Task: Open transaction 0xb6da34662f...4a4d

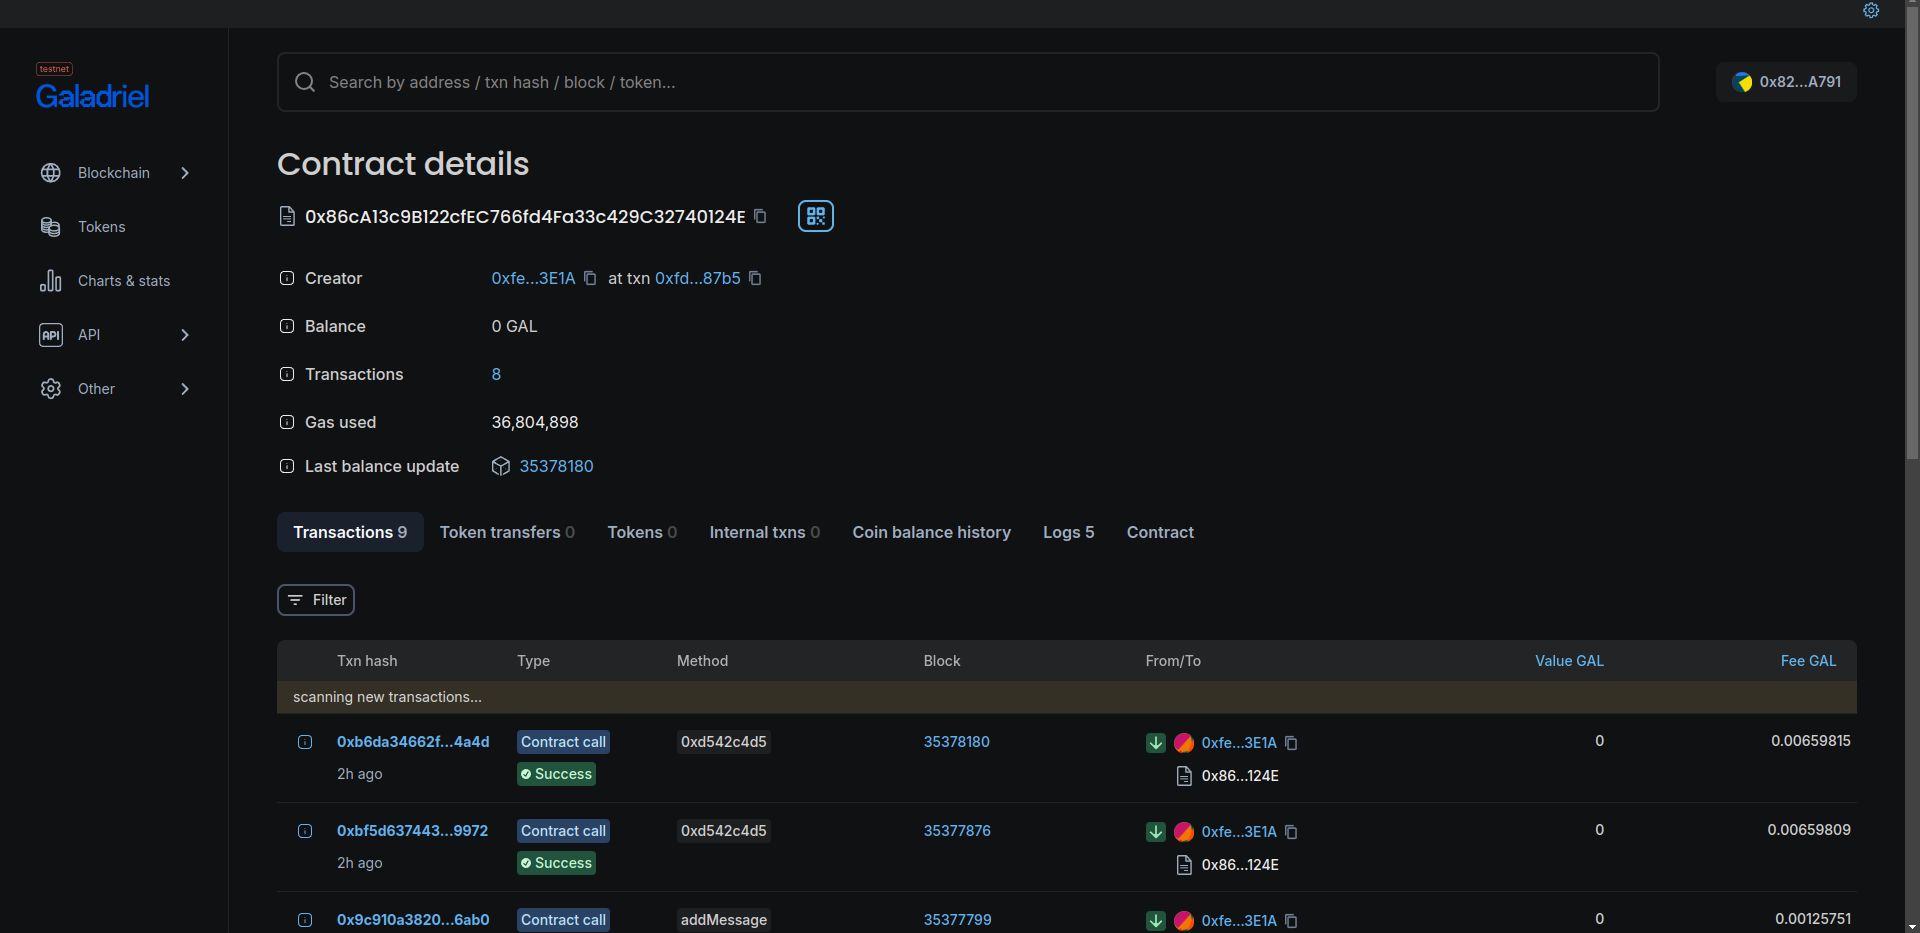Action: coord(413,742)
